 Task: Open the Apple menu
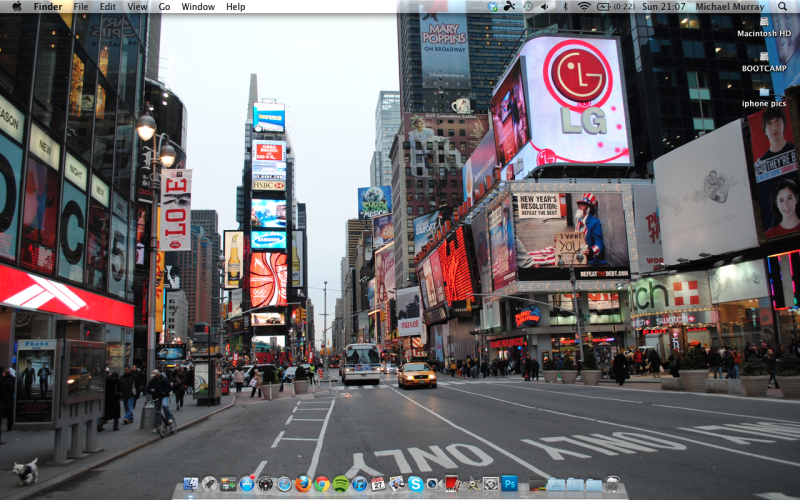coord(17,7)
